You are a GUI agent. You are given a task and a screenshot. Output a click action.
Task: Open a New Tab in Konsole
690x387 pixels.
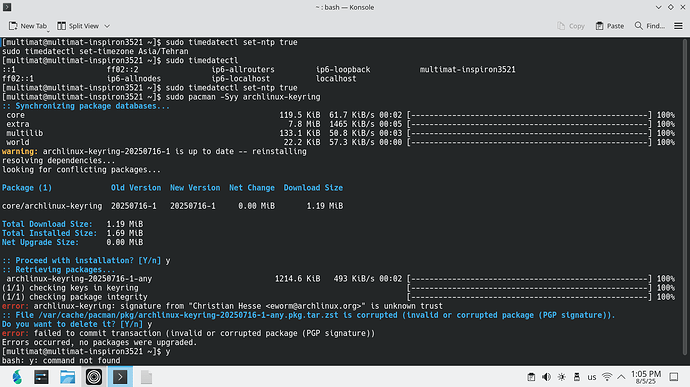[x=28, y=26]
